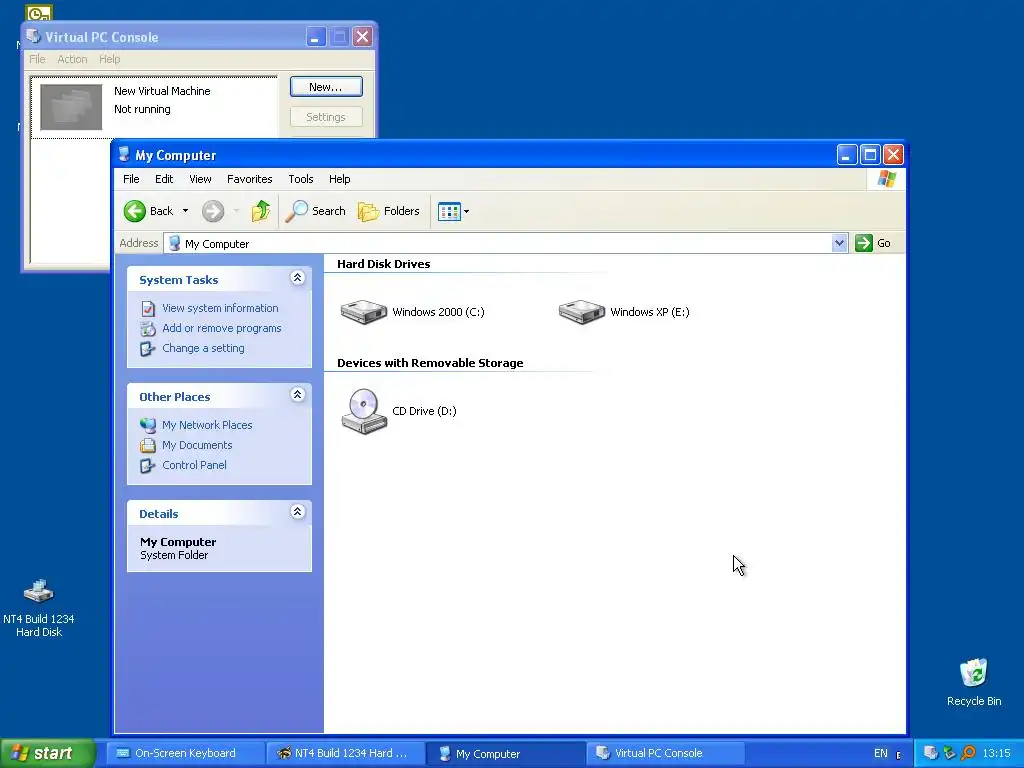The width and height of the screenshot is (1024, 768).
Task: Select New Virtual Machine thumbnail
Action: click(x=71, y=106)
